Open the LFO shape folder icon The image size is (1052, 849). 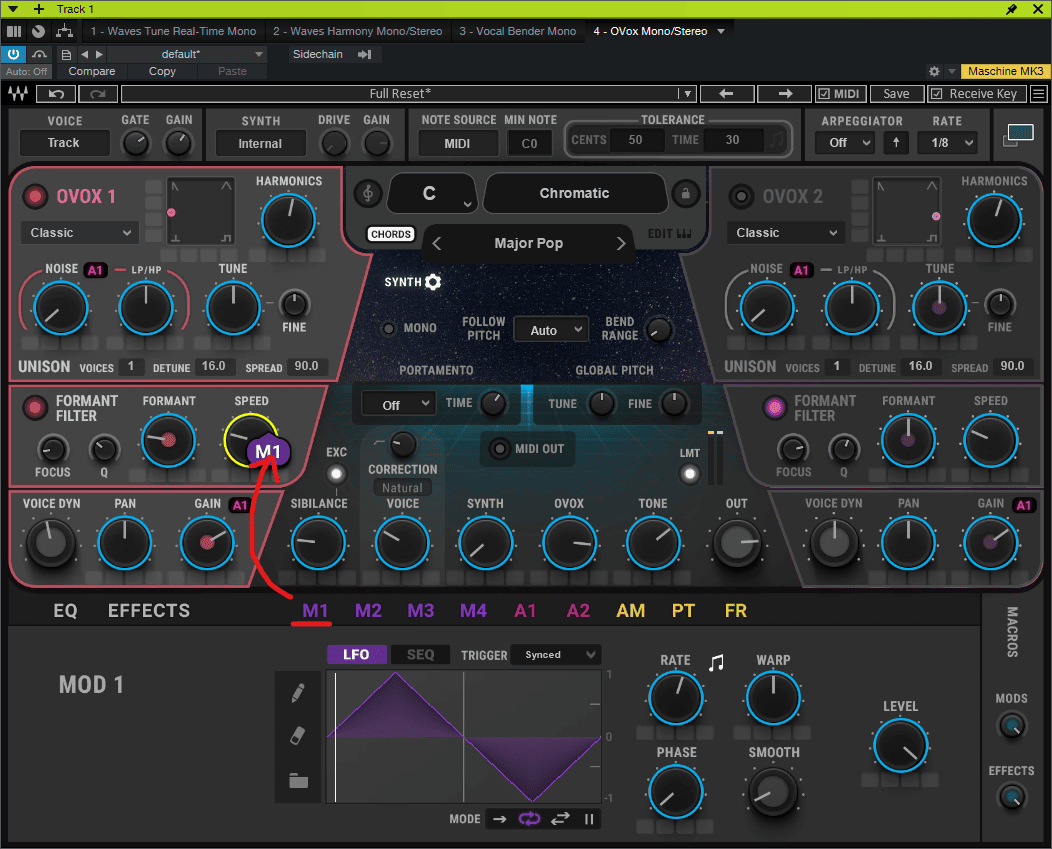[x=298, y=781]
